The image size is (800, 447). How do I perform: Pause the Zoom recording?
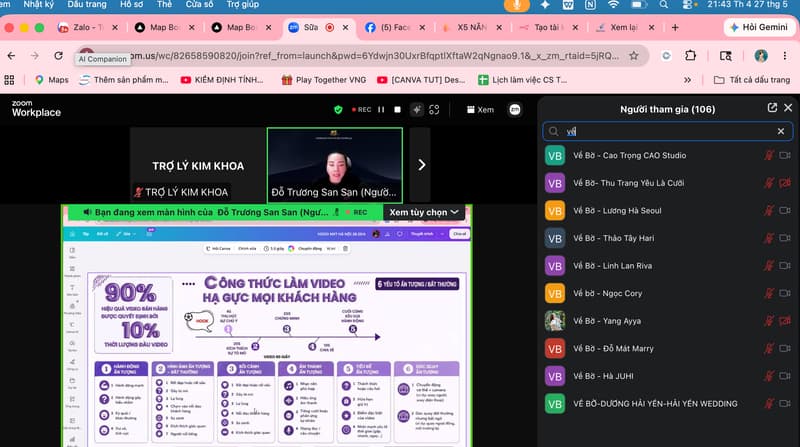click(381, 110)
